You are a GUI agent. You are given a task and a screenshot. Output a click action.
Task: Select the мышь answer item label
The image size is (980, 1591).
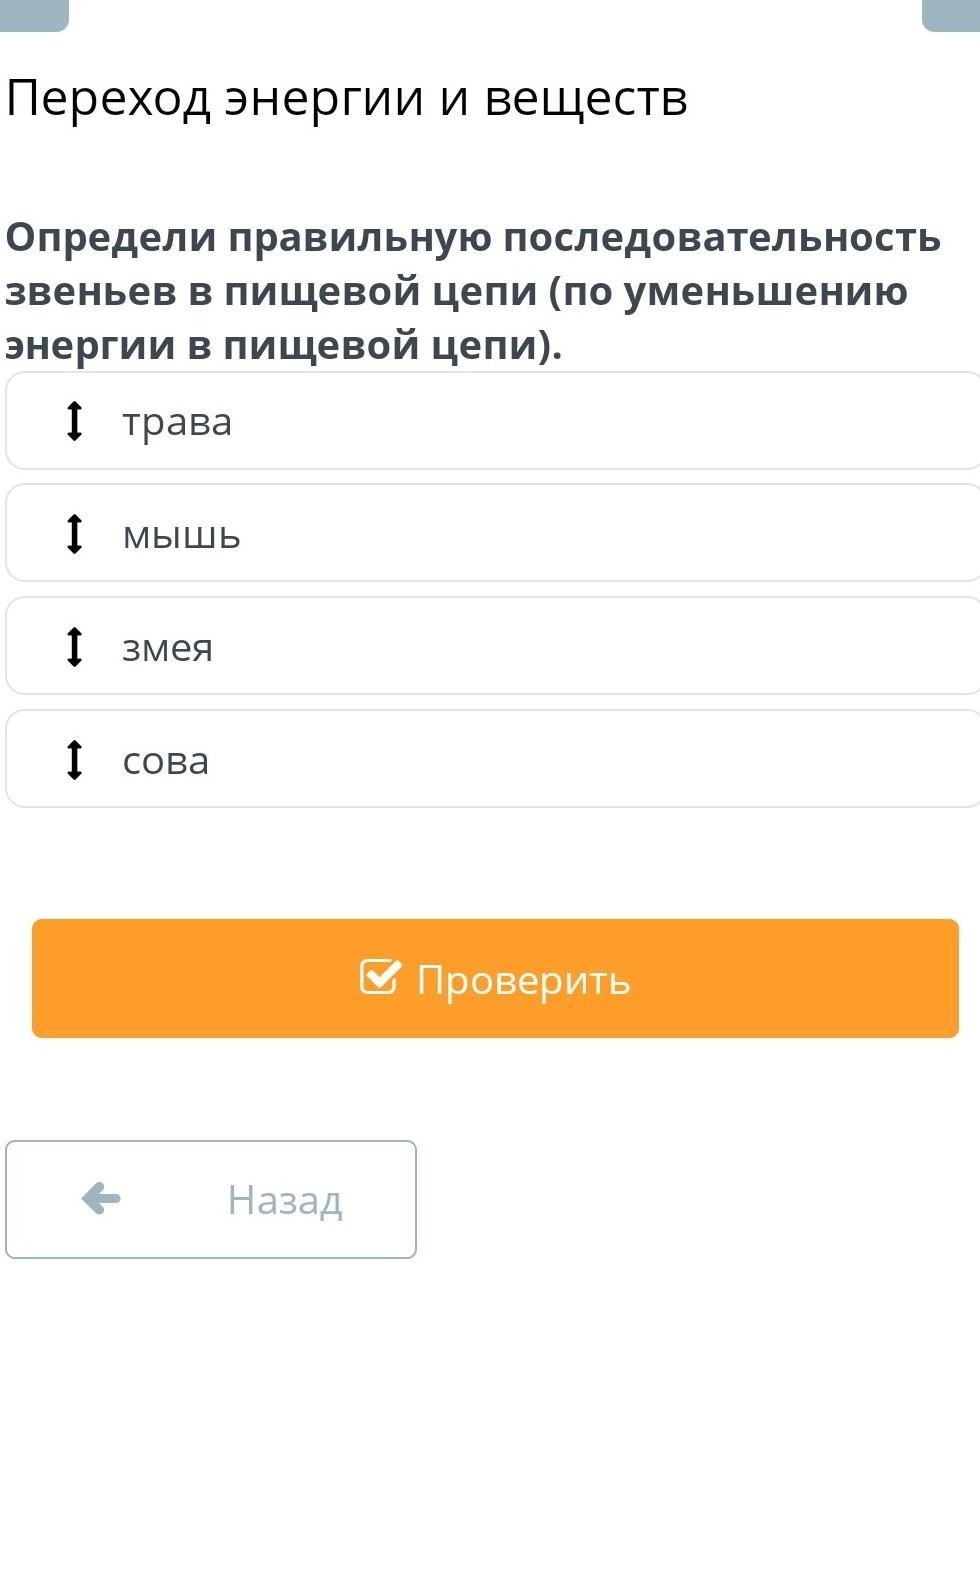[x=181, y=535]
